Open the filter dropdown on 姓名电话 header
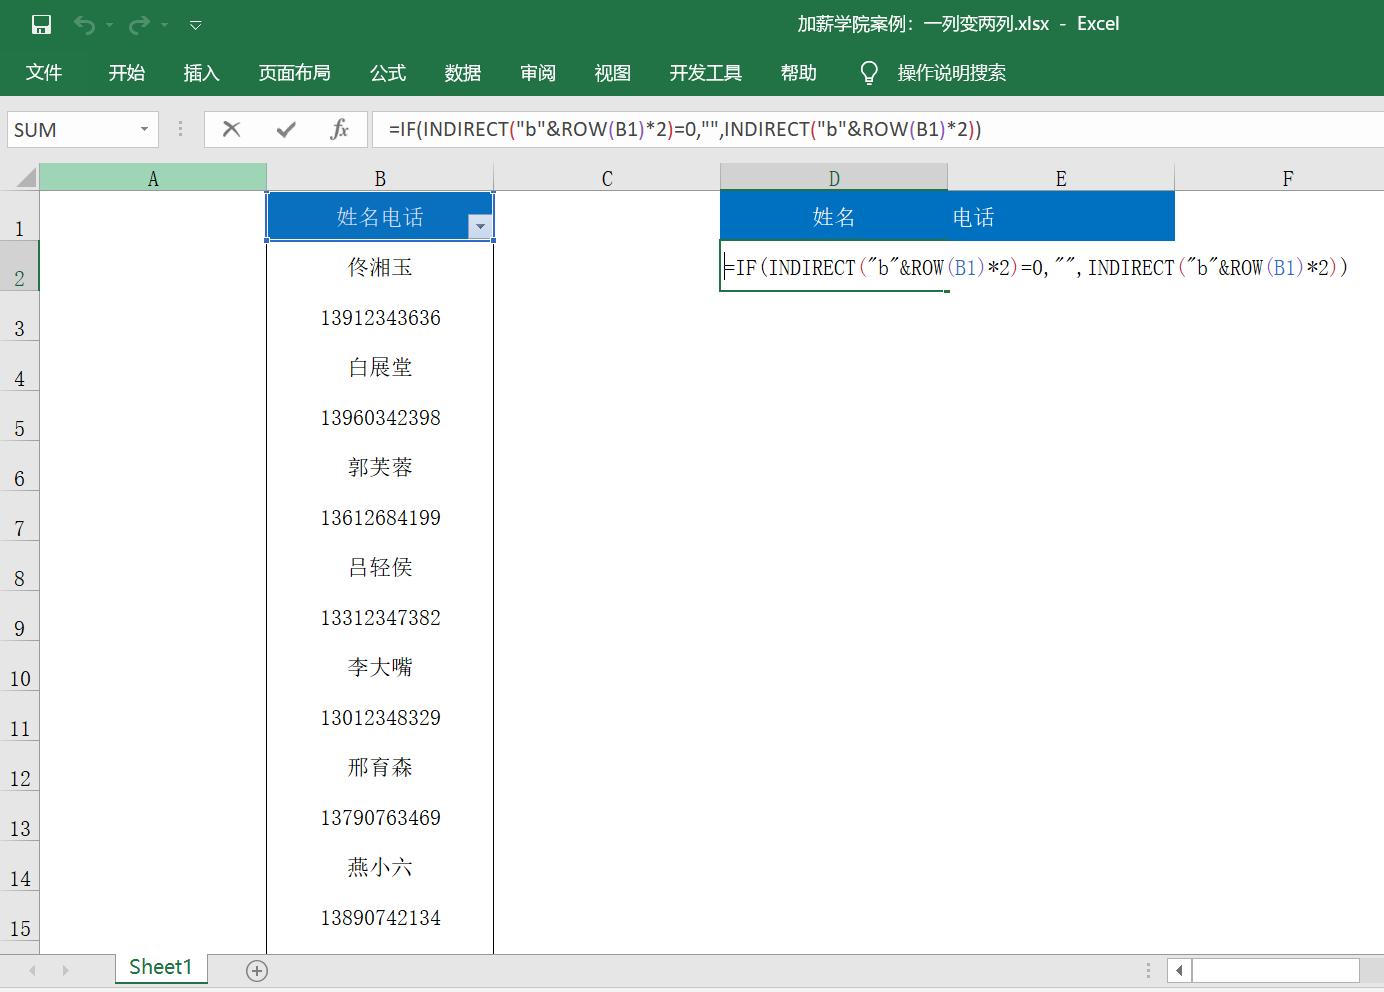Image resolution: width=1384 pixels, height=992 pixels. click(480, 228)
